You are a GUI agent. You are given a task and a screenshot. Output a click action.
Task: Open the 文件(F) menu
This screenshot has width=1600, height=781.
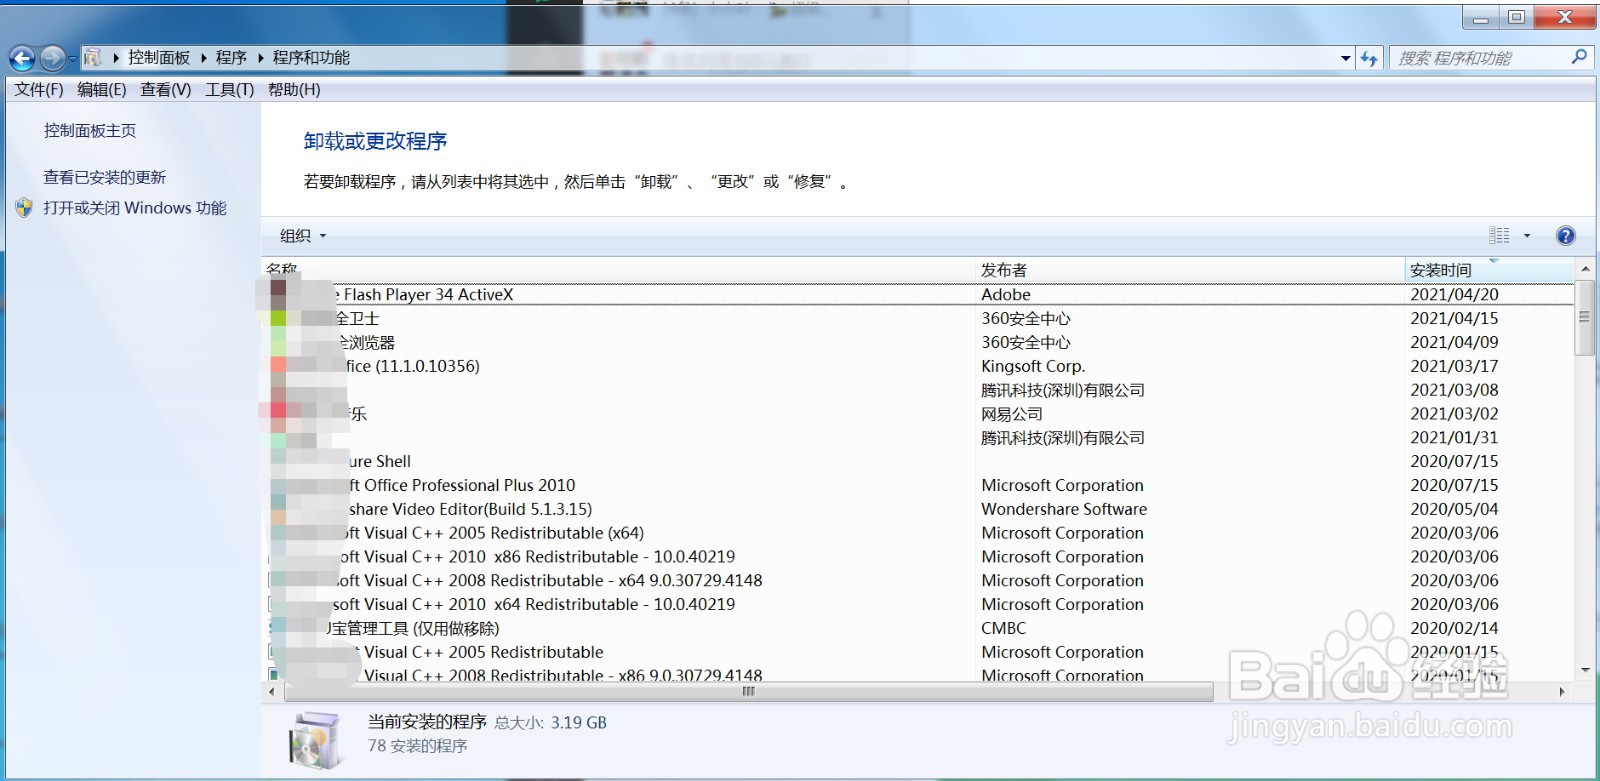coord(39,90)
